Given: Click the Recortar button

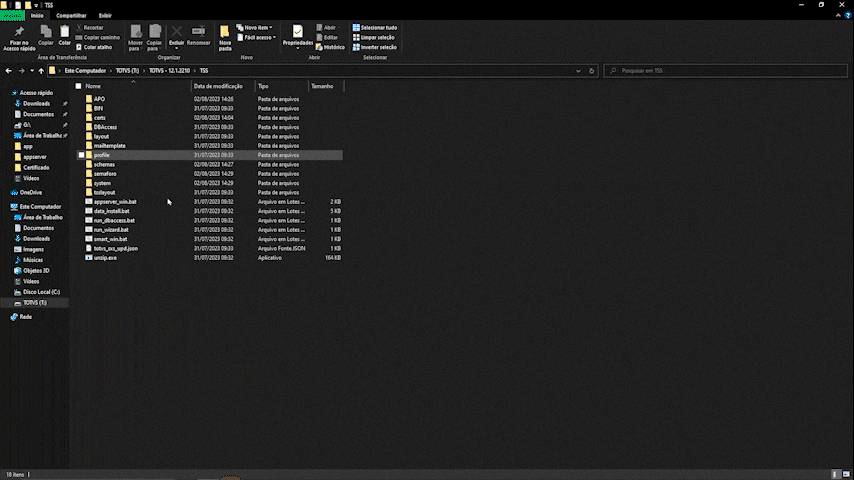Looking at the screenshot, I should click(90, 28).
